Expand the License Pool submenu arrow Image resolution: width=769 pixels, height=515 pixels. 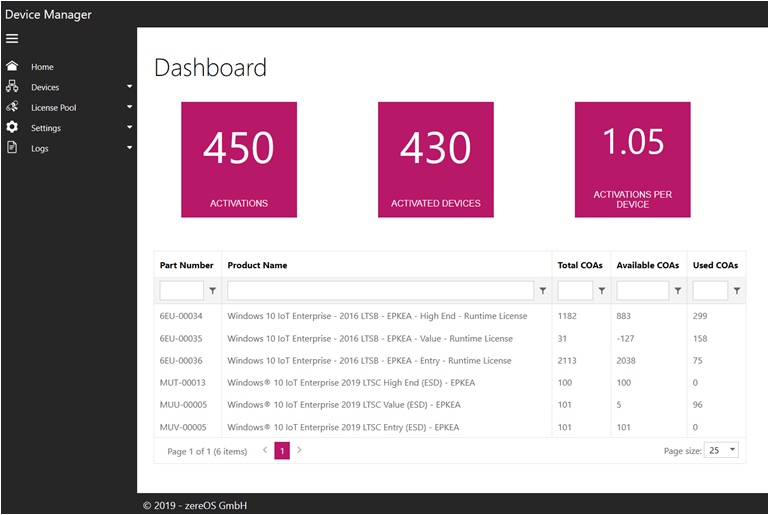pos(129,106)
